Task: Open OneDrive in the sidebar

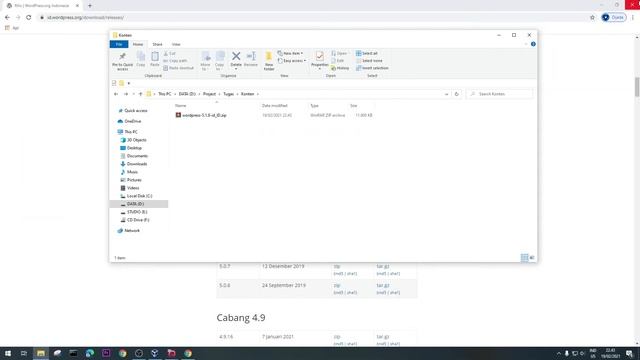Action: point(132,121)
